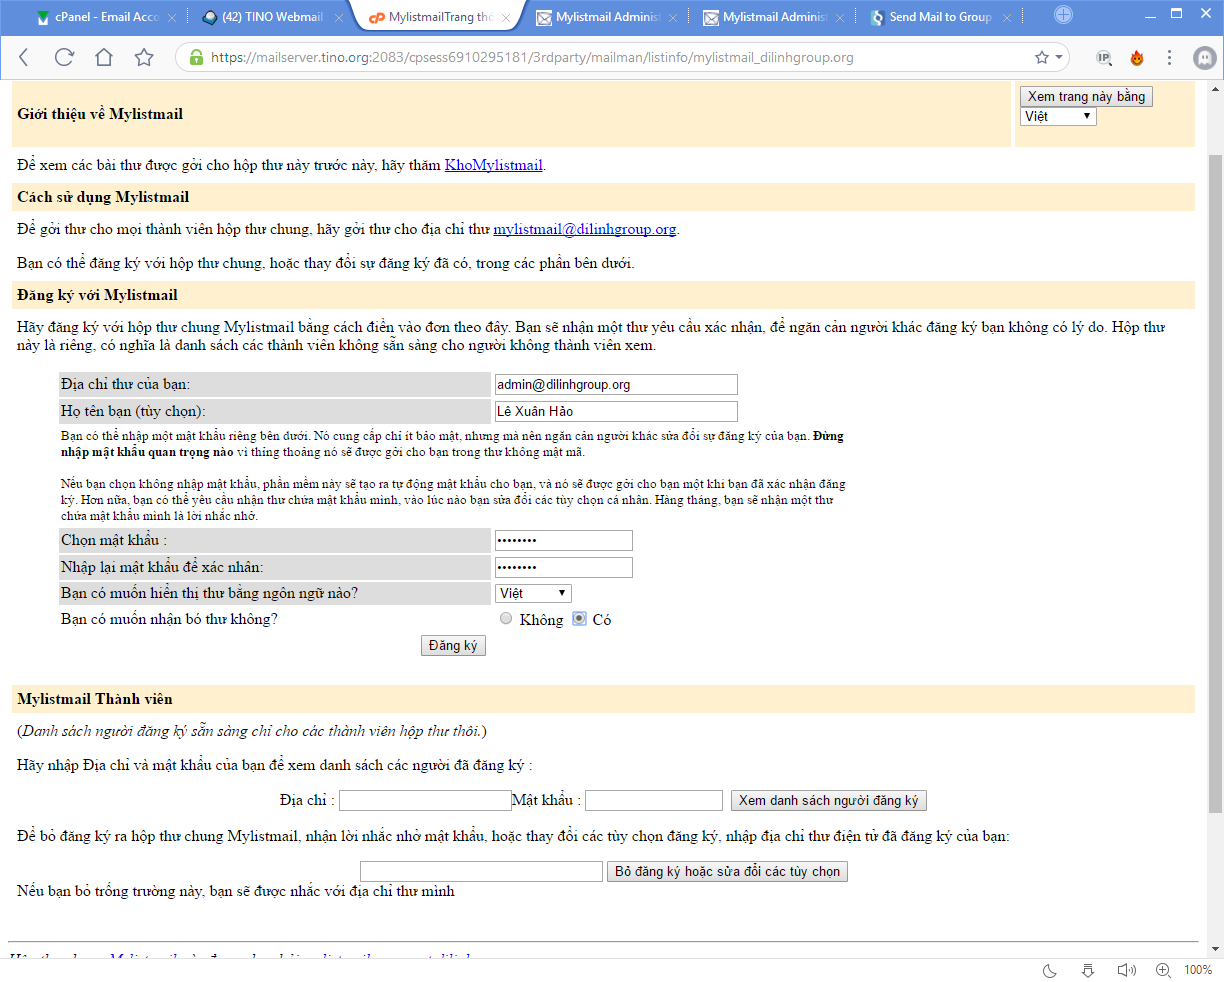Click the Cách sử dụng Mylistmail heading
Screen dimensions: 1224x982
[x=103, y=197]
